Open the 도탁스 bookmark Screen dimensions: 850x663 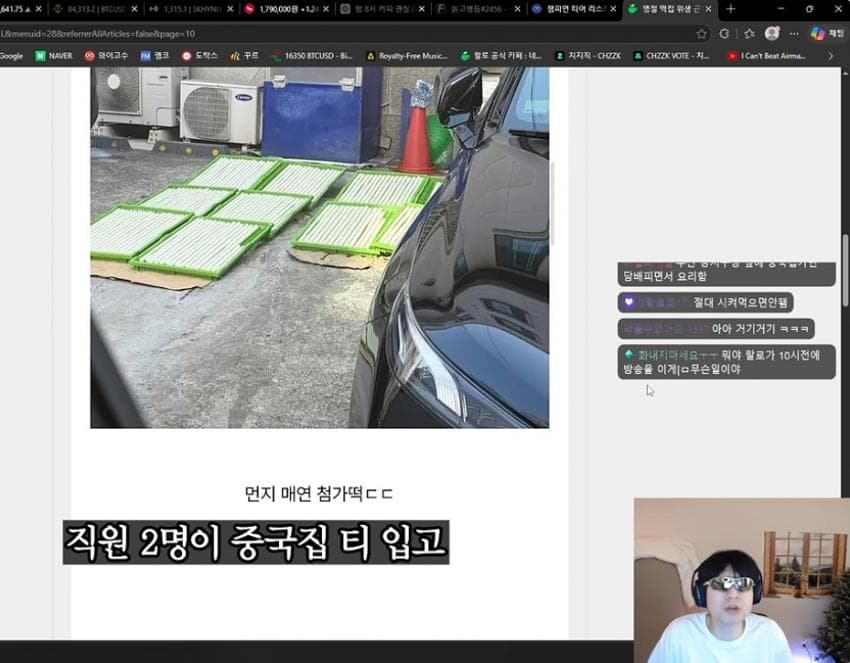pos(199,56)
